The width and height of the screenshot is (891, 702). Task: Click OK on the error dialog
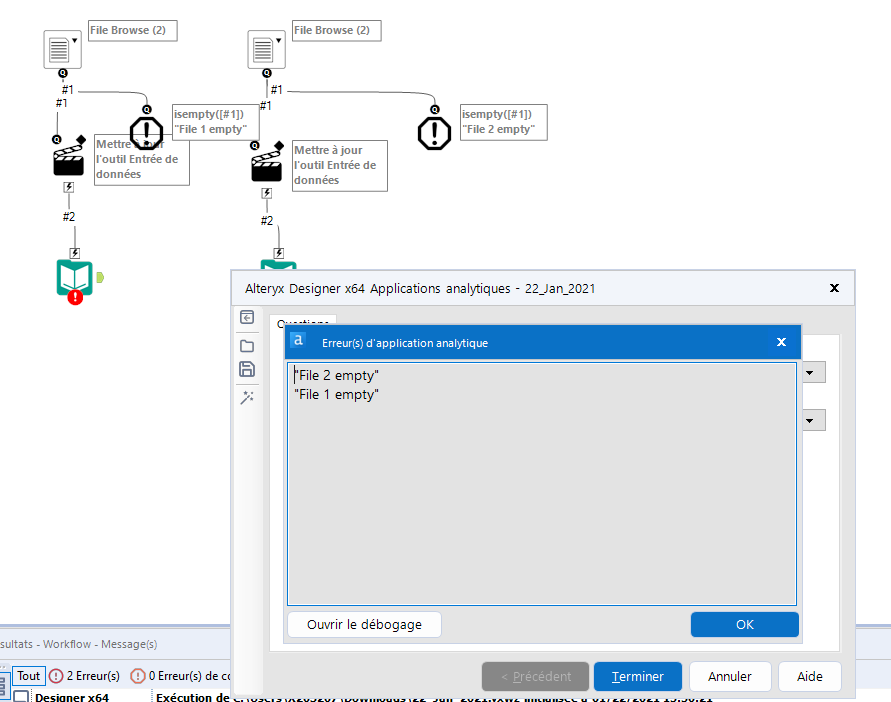(744, 624)
